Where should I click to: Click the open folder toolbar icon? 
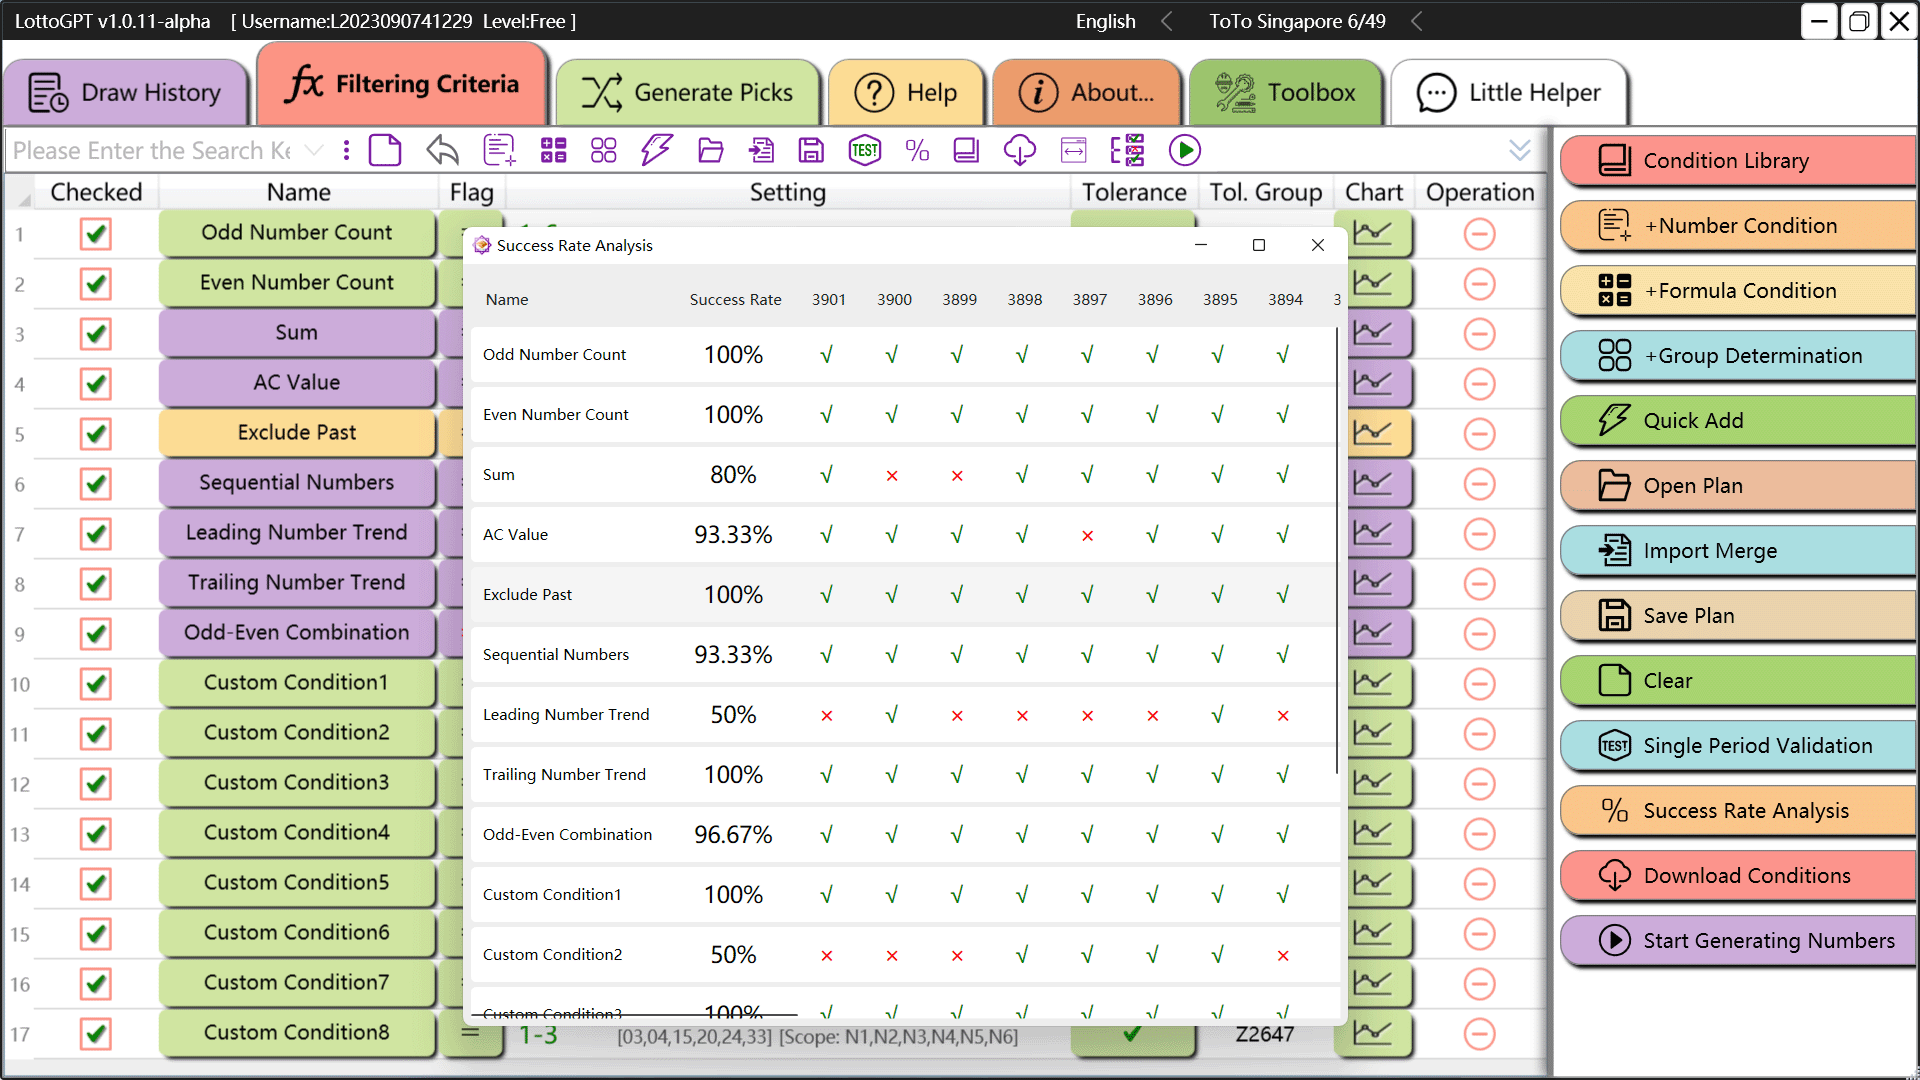click(x=711, y=151)
